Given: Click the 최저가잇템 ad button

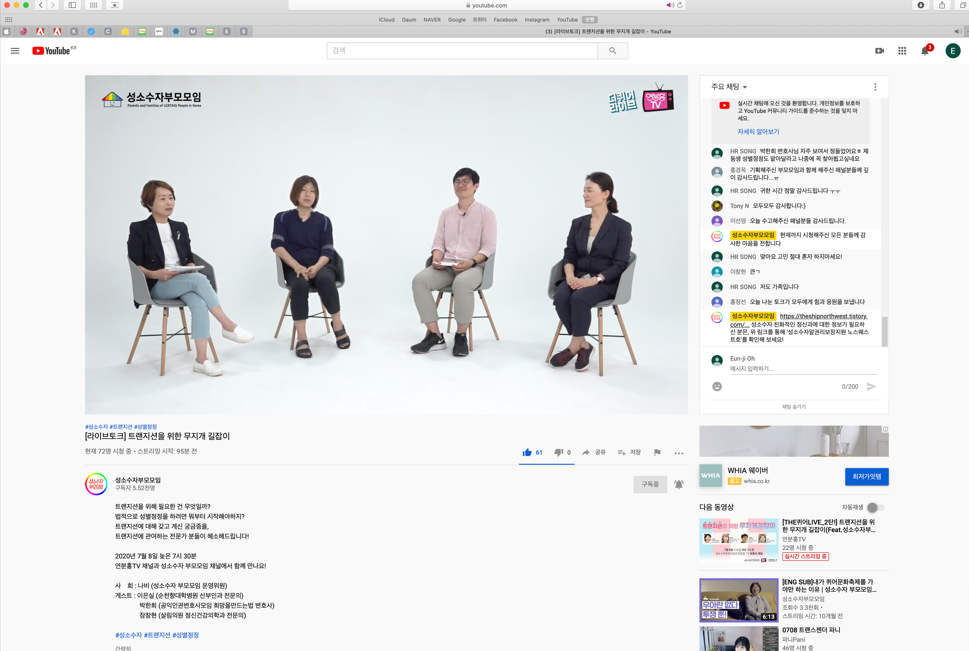Looking at the screenshot, I should [x=866, y=477].
